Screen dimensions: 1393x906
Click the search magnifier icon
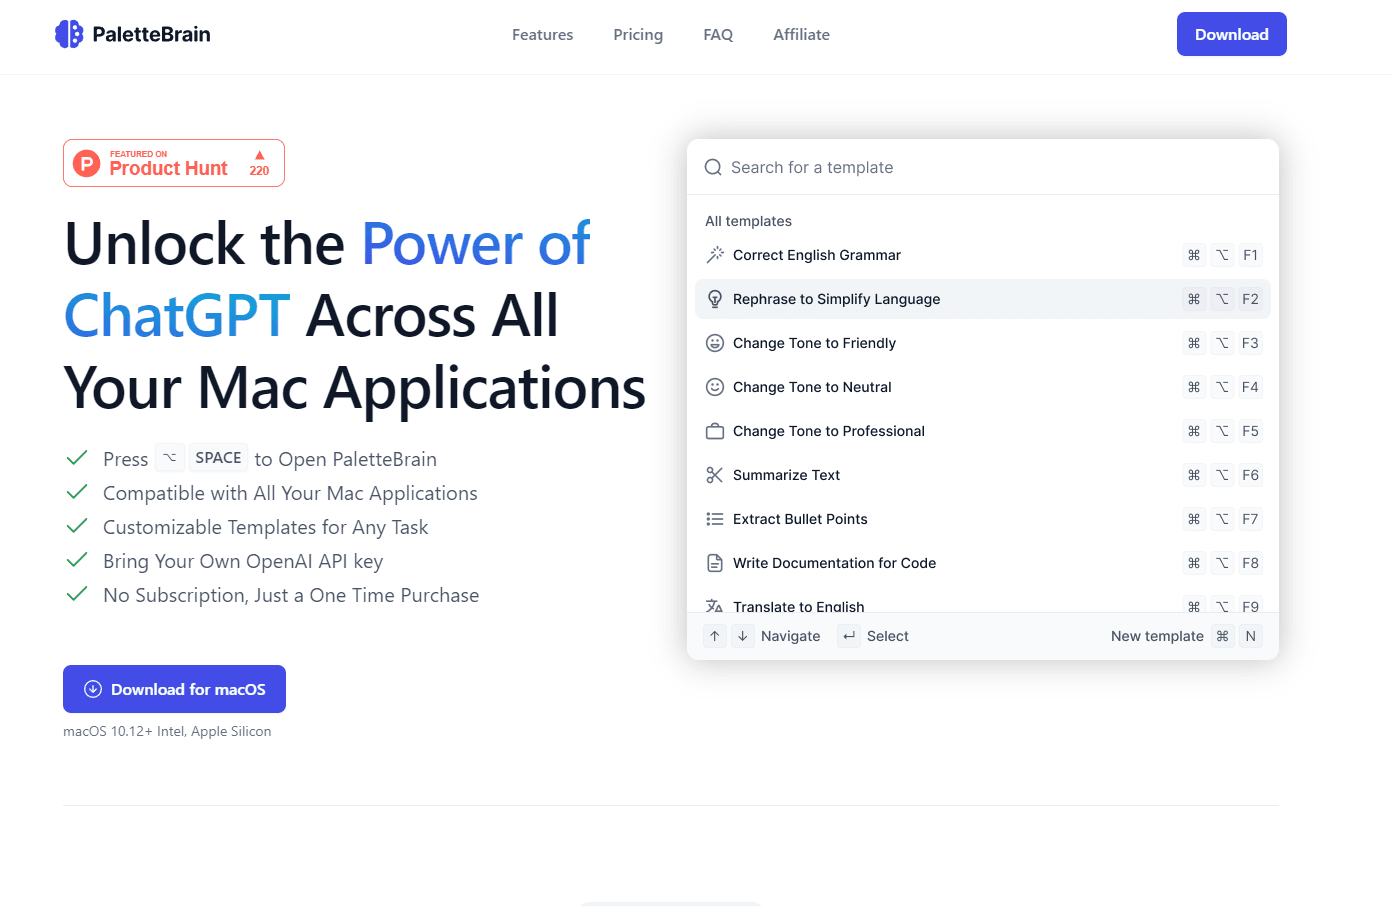pyautogui.click(x=713, y=167)
